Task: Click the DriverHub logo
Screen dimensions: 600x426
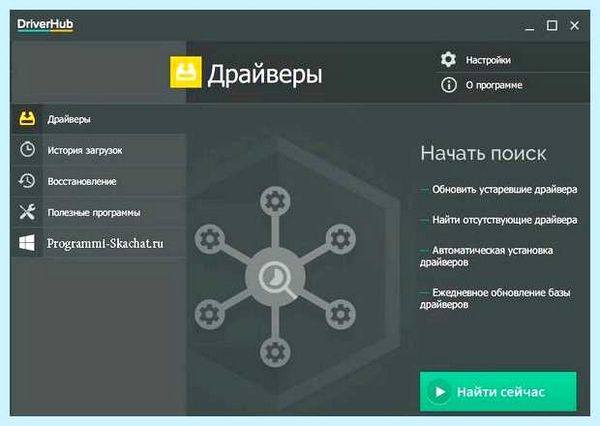Action: click(45, 25)
